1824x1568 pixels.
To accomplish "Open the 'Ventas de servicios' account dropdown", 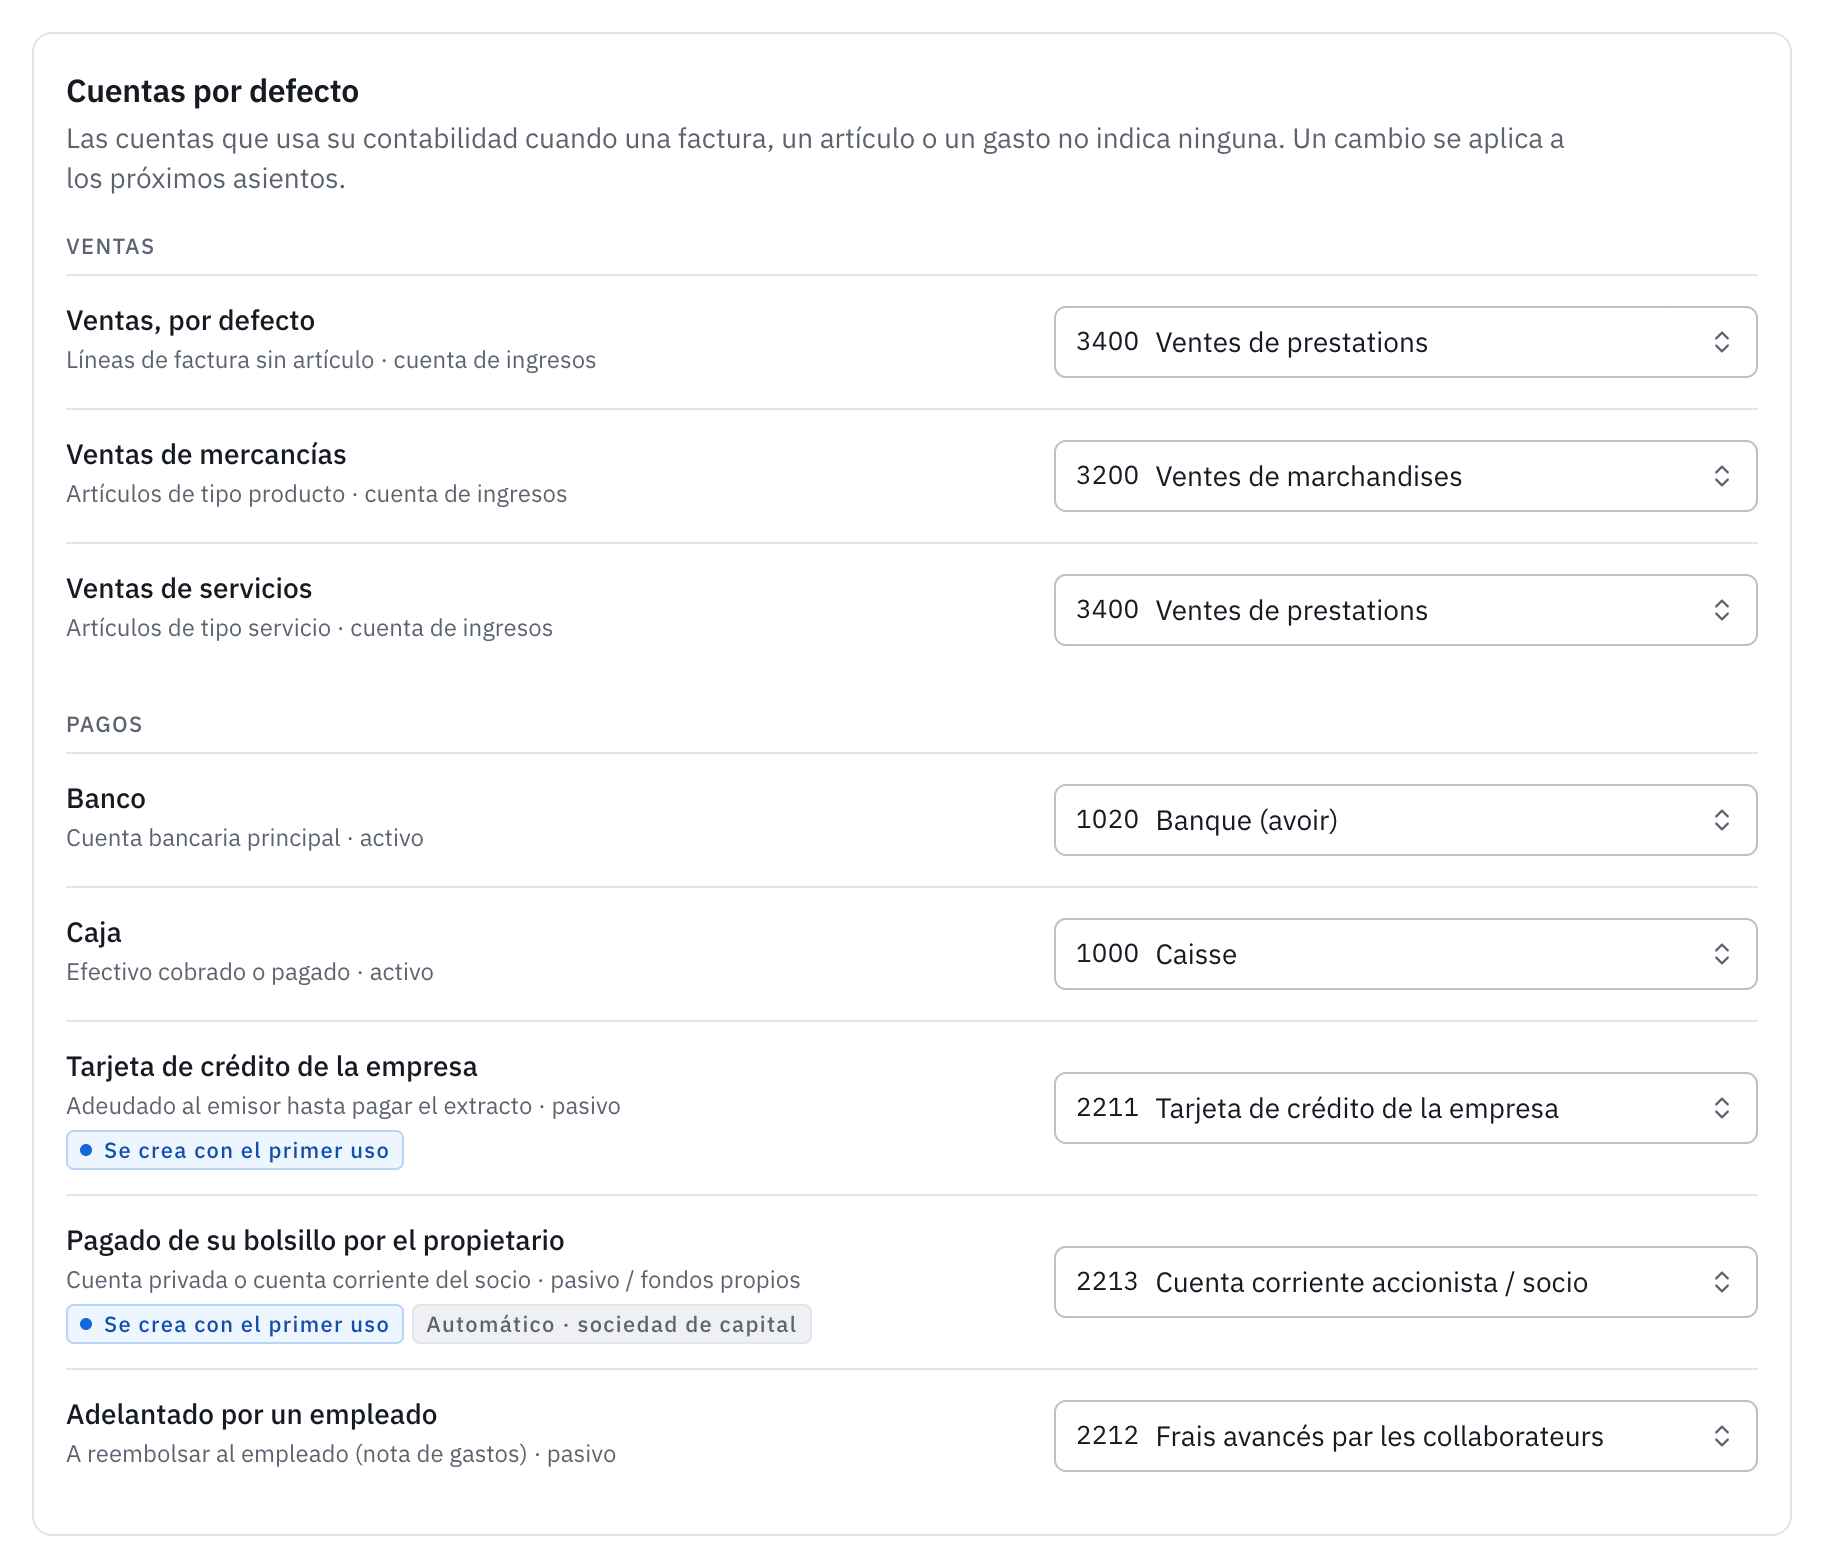I will pos(1405,610).
